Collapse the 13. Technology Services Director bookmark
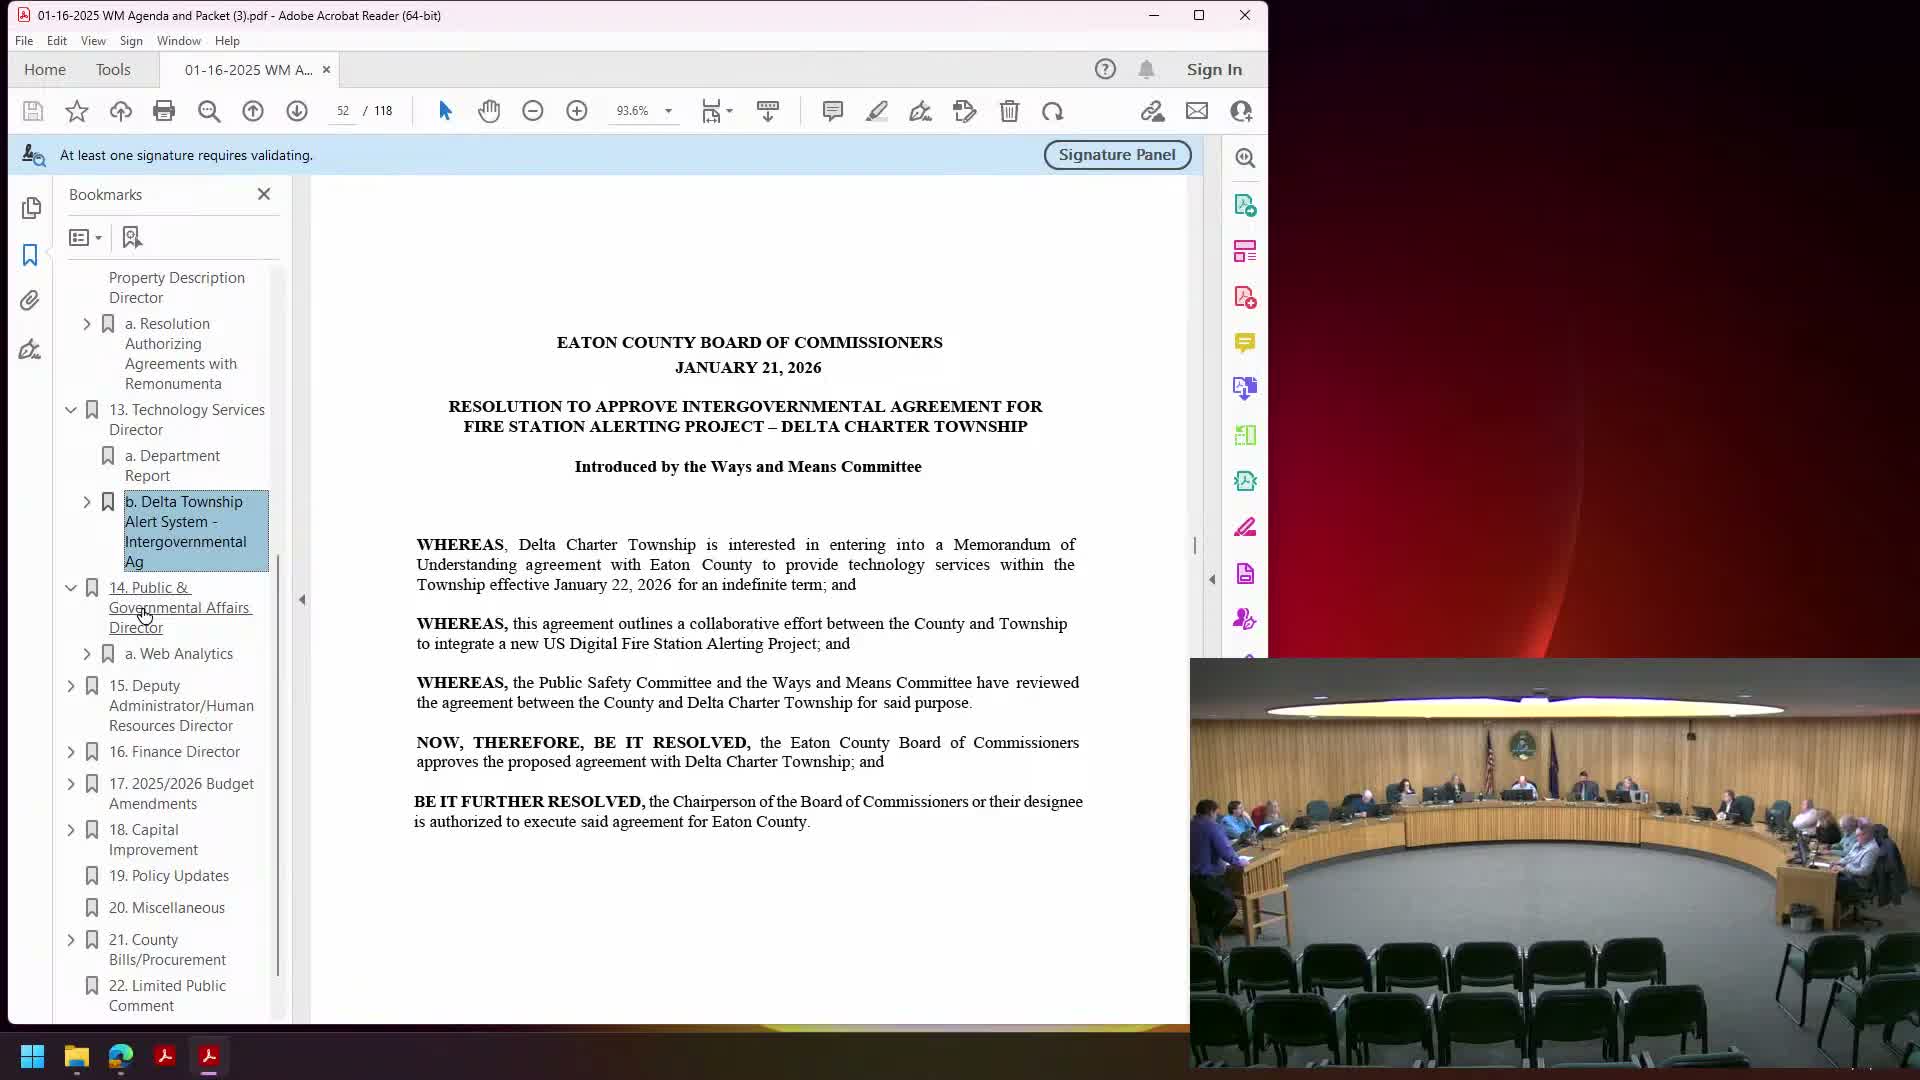 point(70,410)
